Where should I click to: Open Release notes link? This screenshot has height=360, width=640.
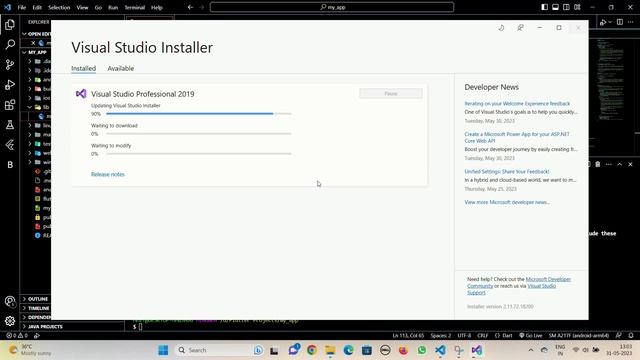pyautogui.click(x=108, y=174)
